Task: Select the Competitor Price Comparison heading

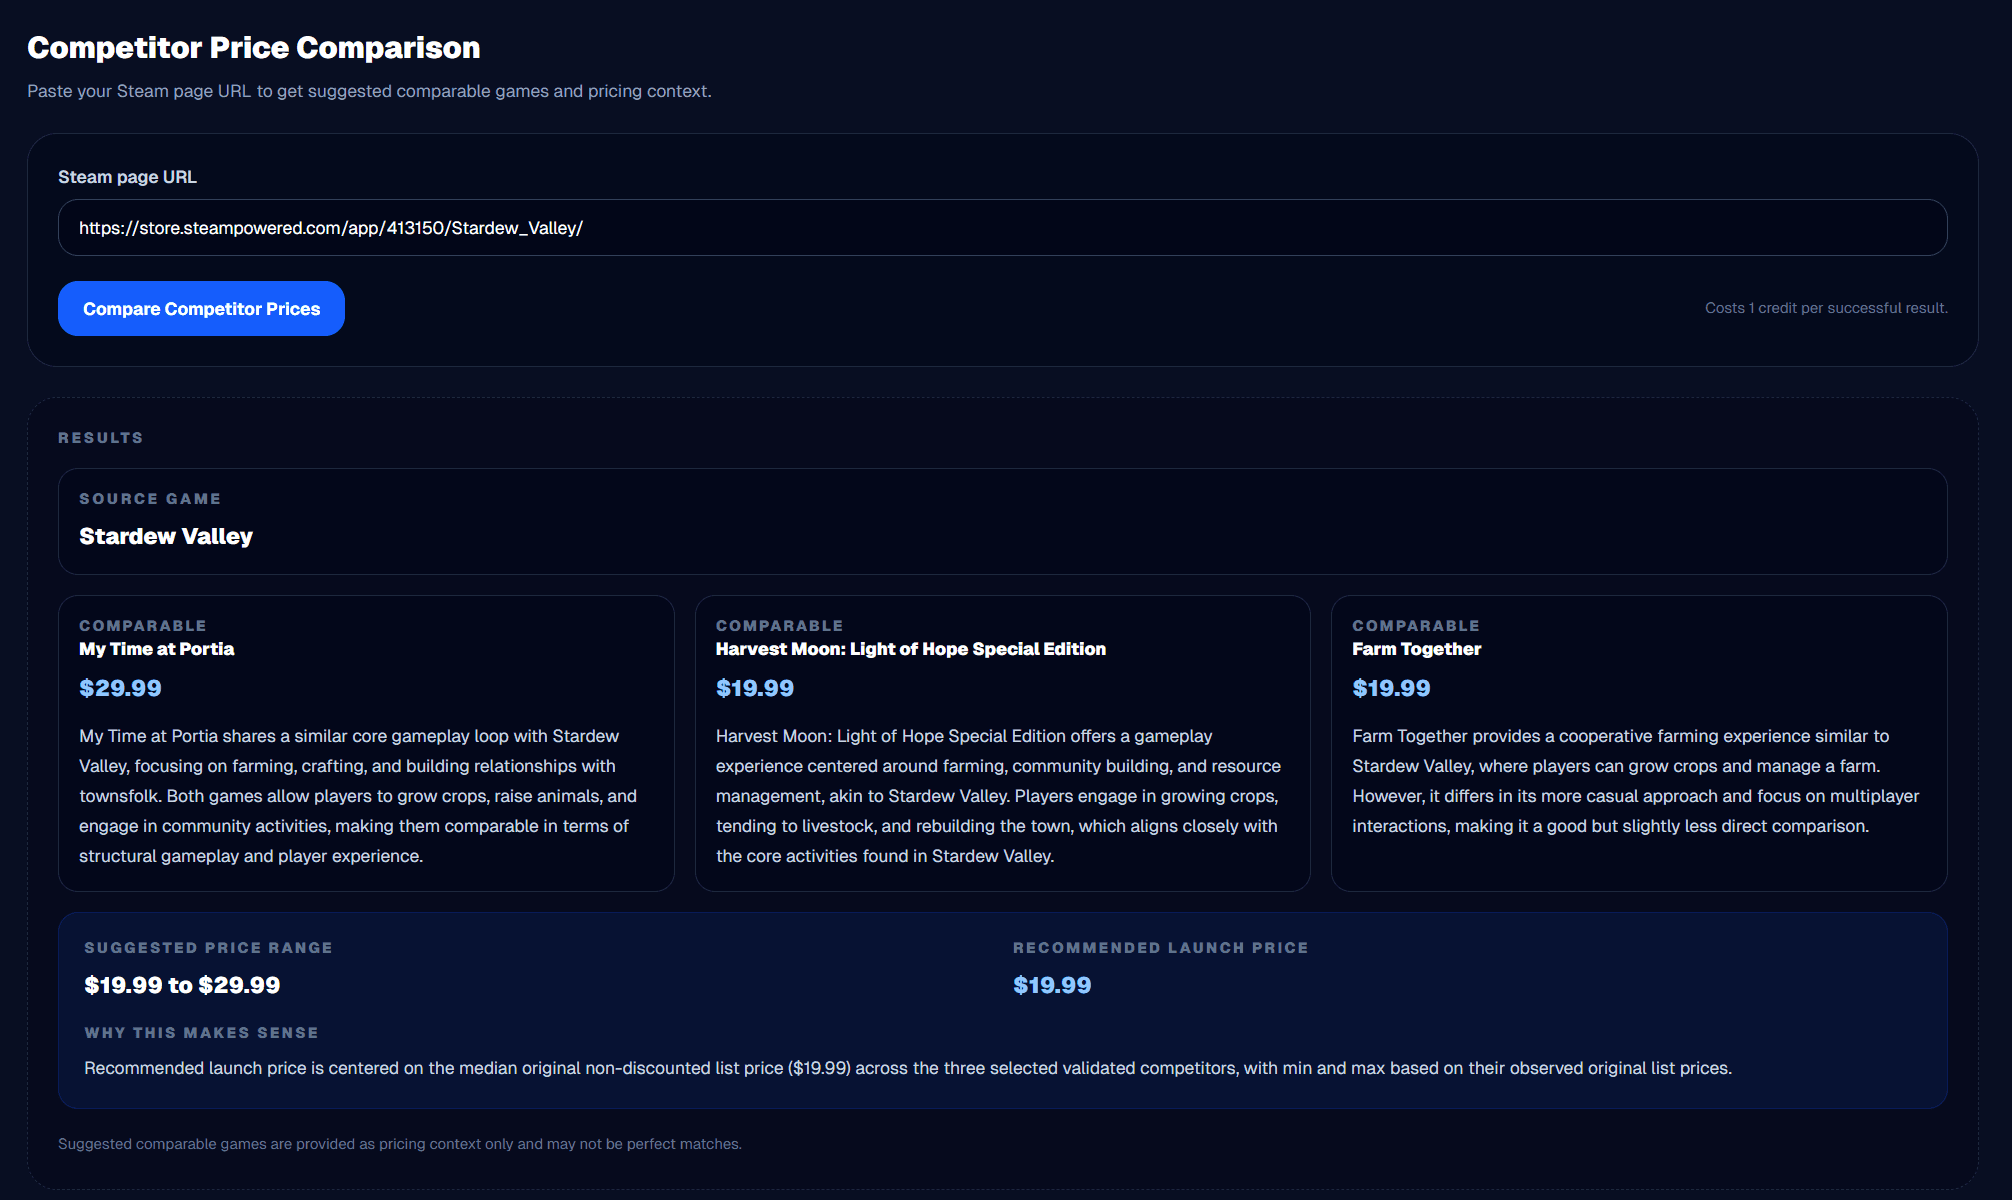Action: point(253,47)
